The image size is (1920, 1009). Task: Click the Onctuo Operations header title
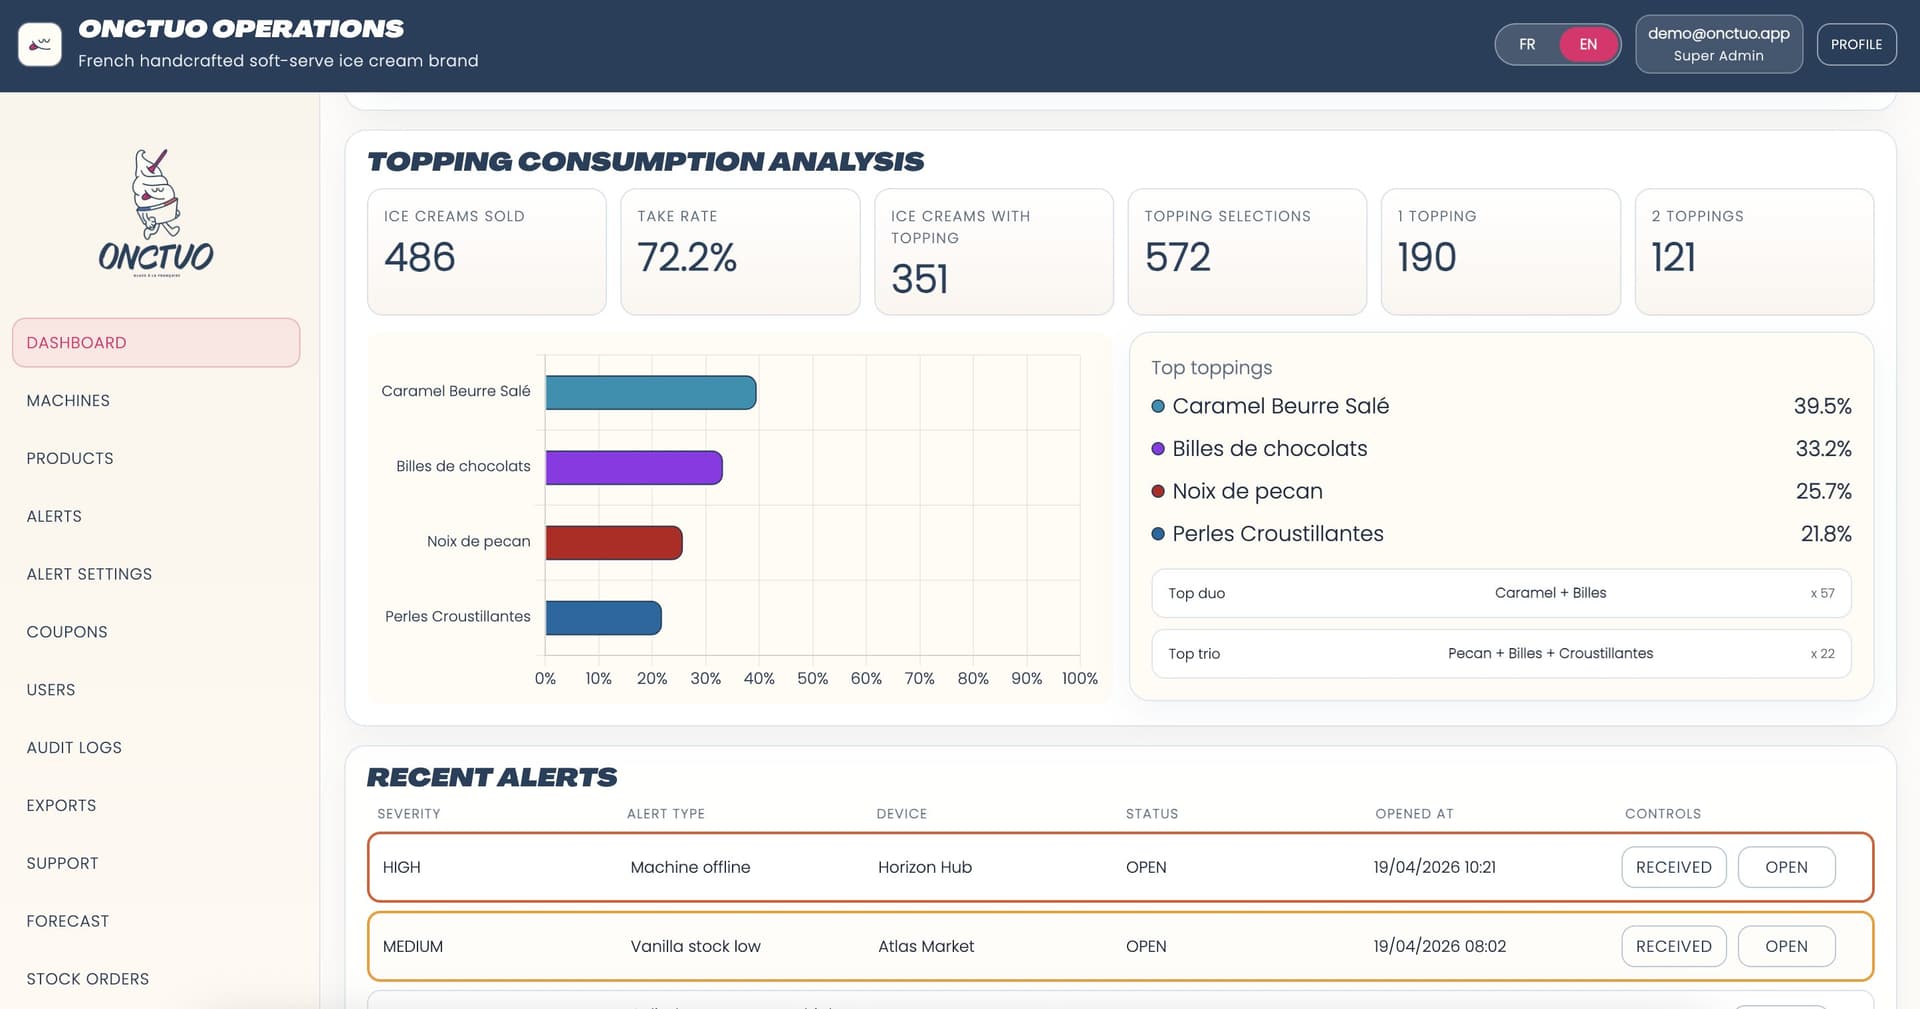click(241, 29)
